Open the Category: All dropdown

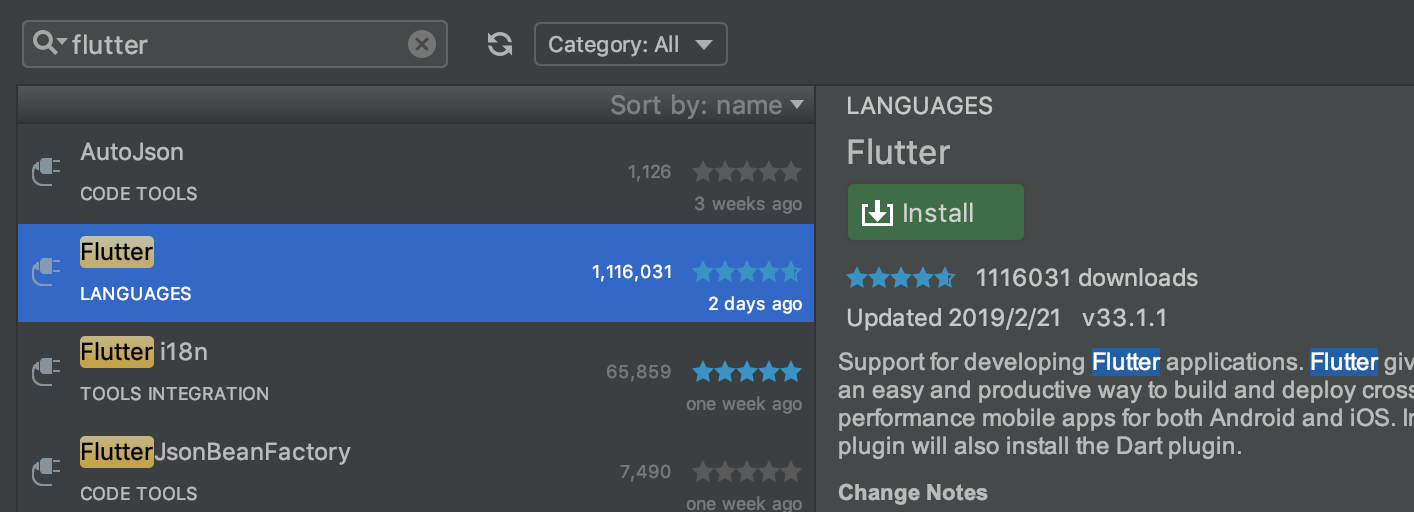click(630, 45)
